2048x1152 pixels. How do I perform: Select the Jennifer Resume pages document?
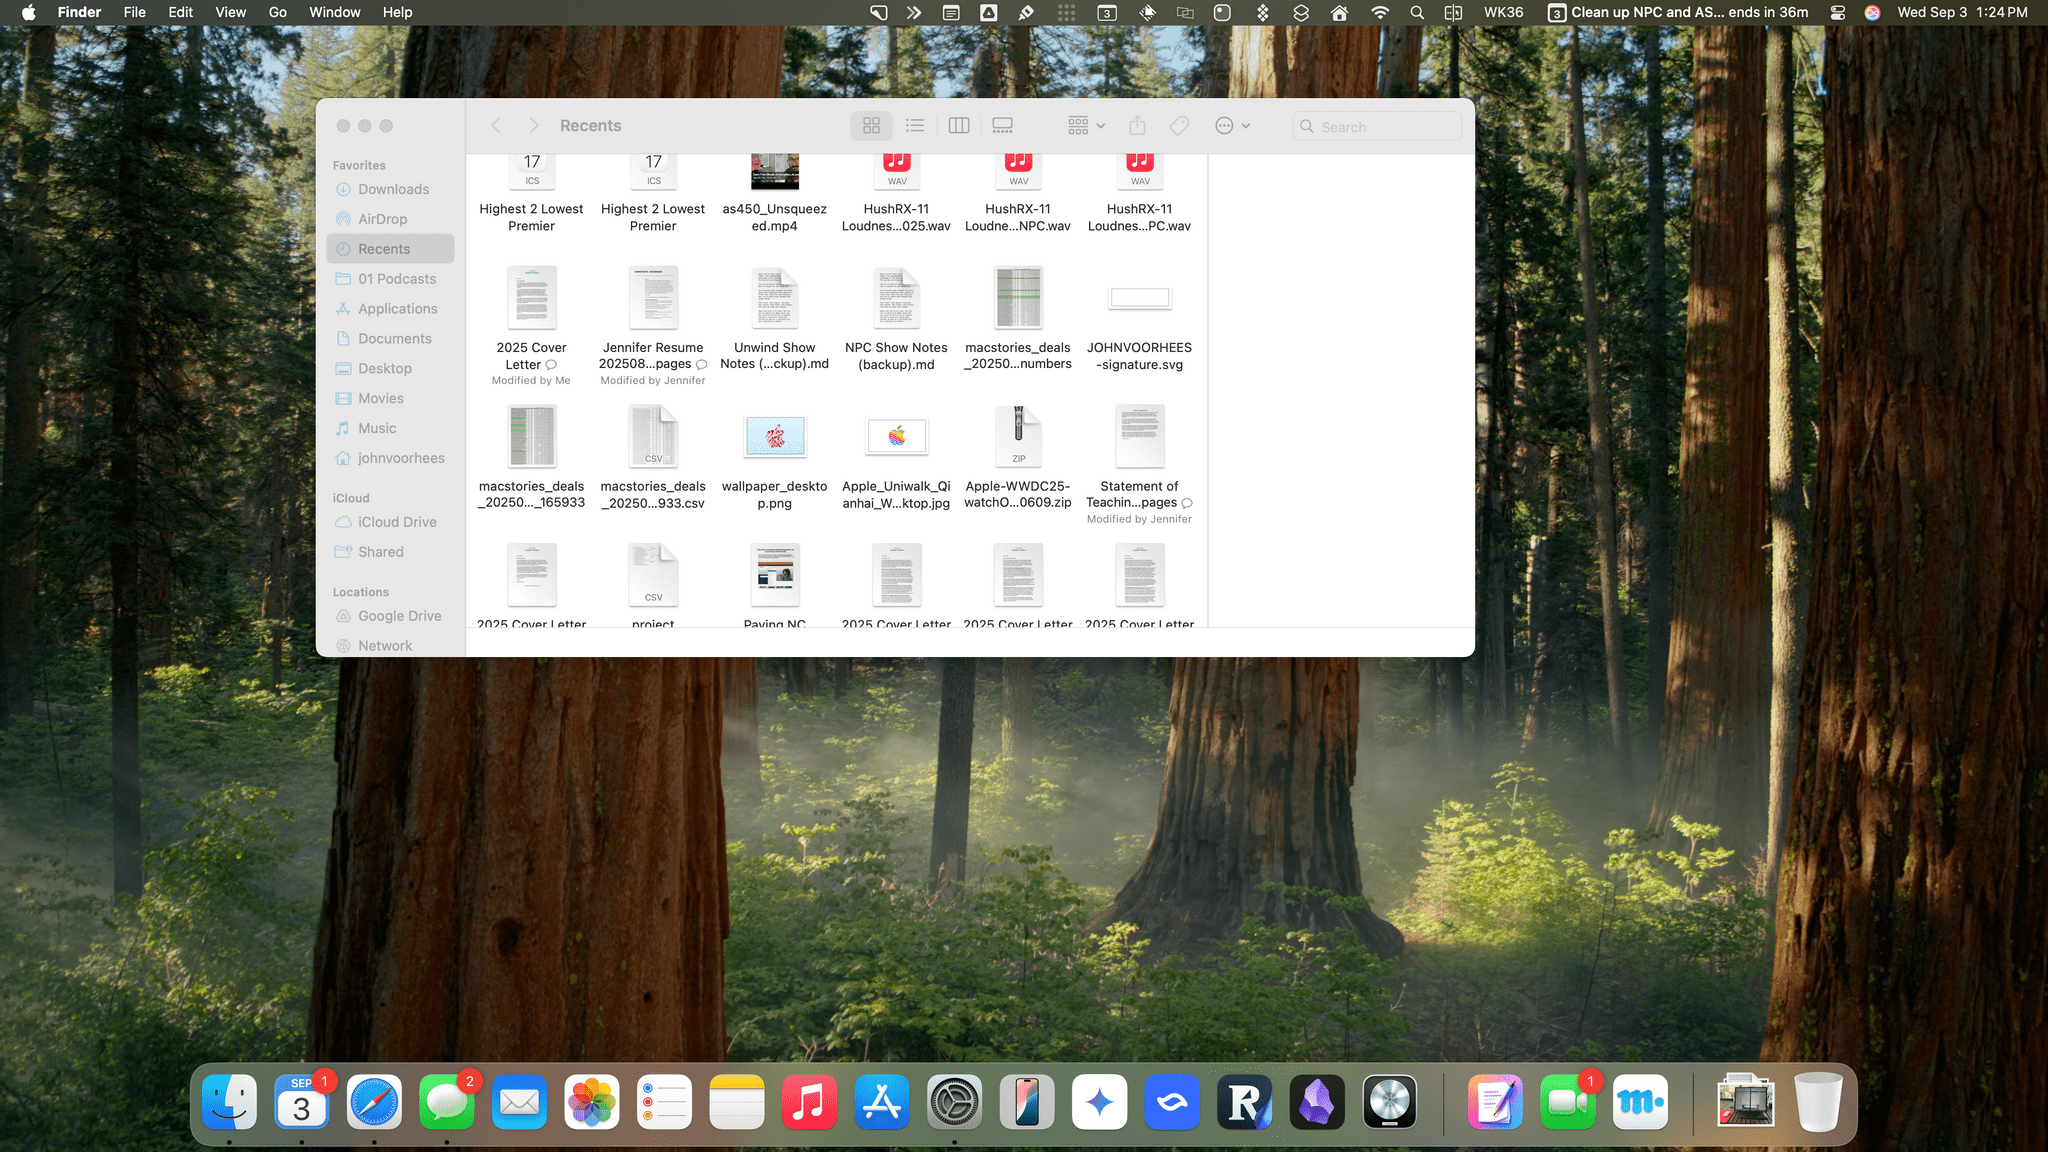[653, 298]
